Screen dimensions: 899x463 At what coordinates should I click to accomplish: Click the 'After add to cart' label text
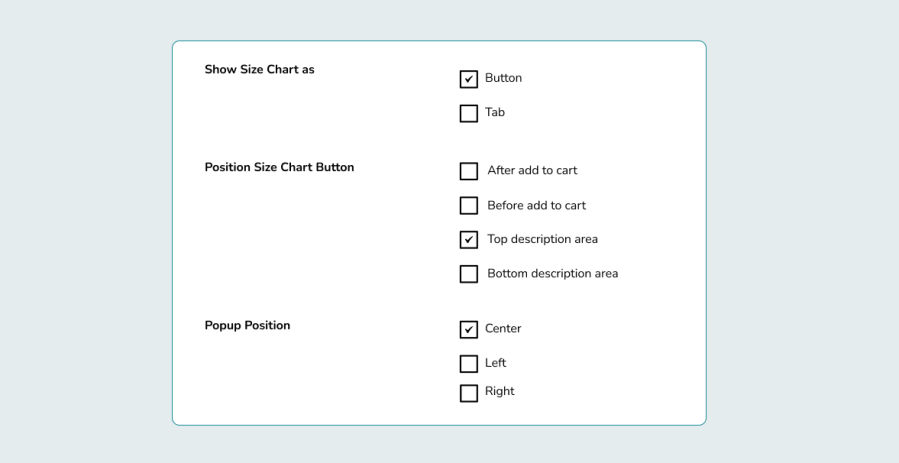(x=532, y=170)
